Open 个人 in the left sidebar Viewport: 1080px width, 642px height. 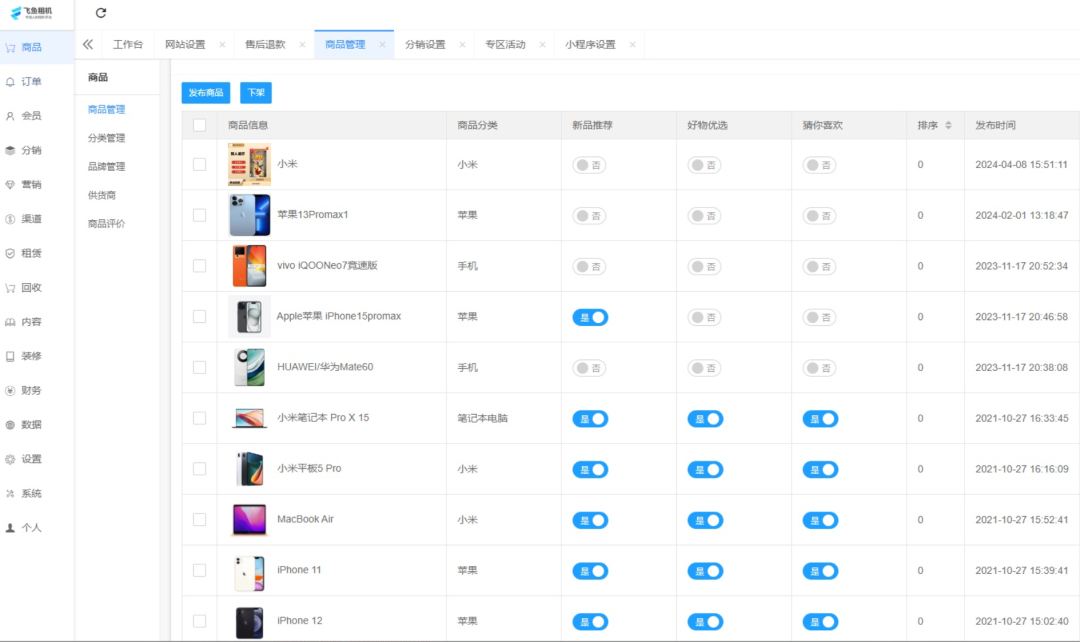(31, 528)
